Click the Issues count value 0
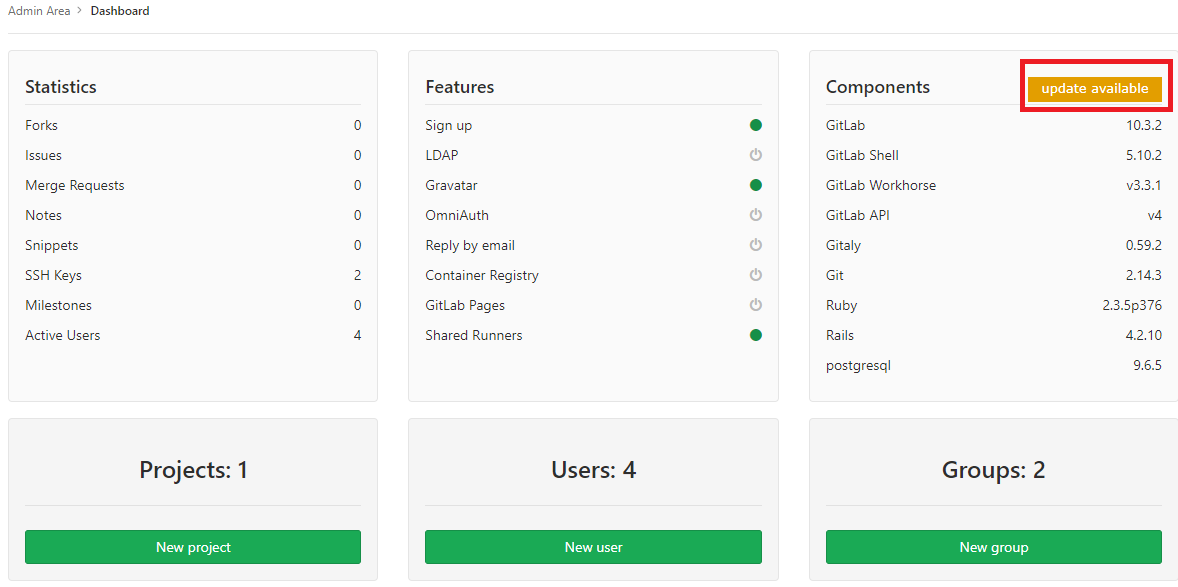This screenshot has height=587, width=1178. click(358, 156)
